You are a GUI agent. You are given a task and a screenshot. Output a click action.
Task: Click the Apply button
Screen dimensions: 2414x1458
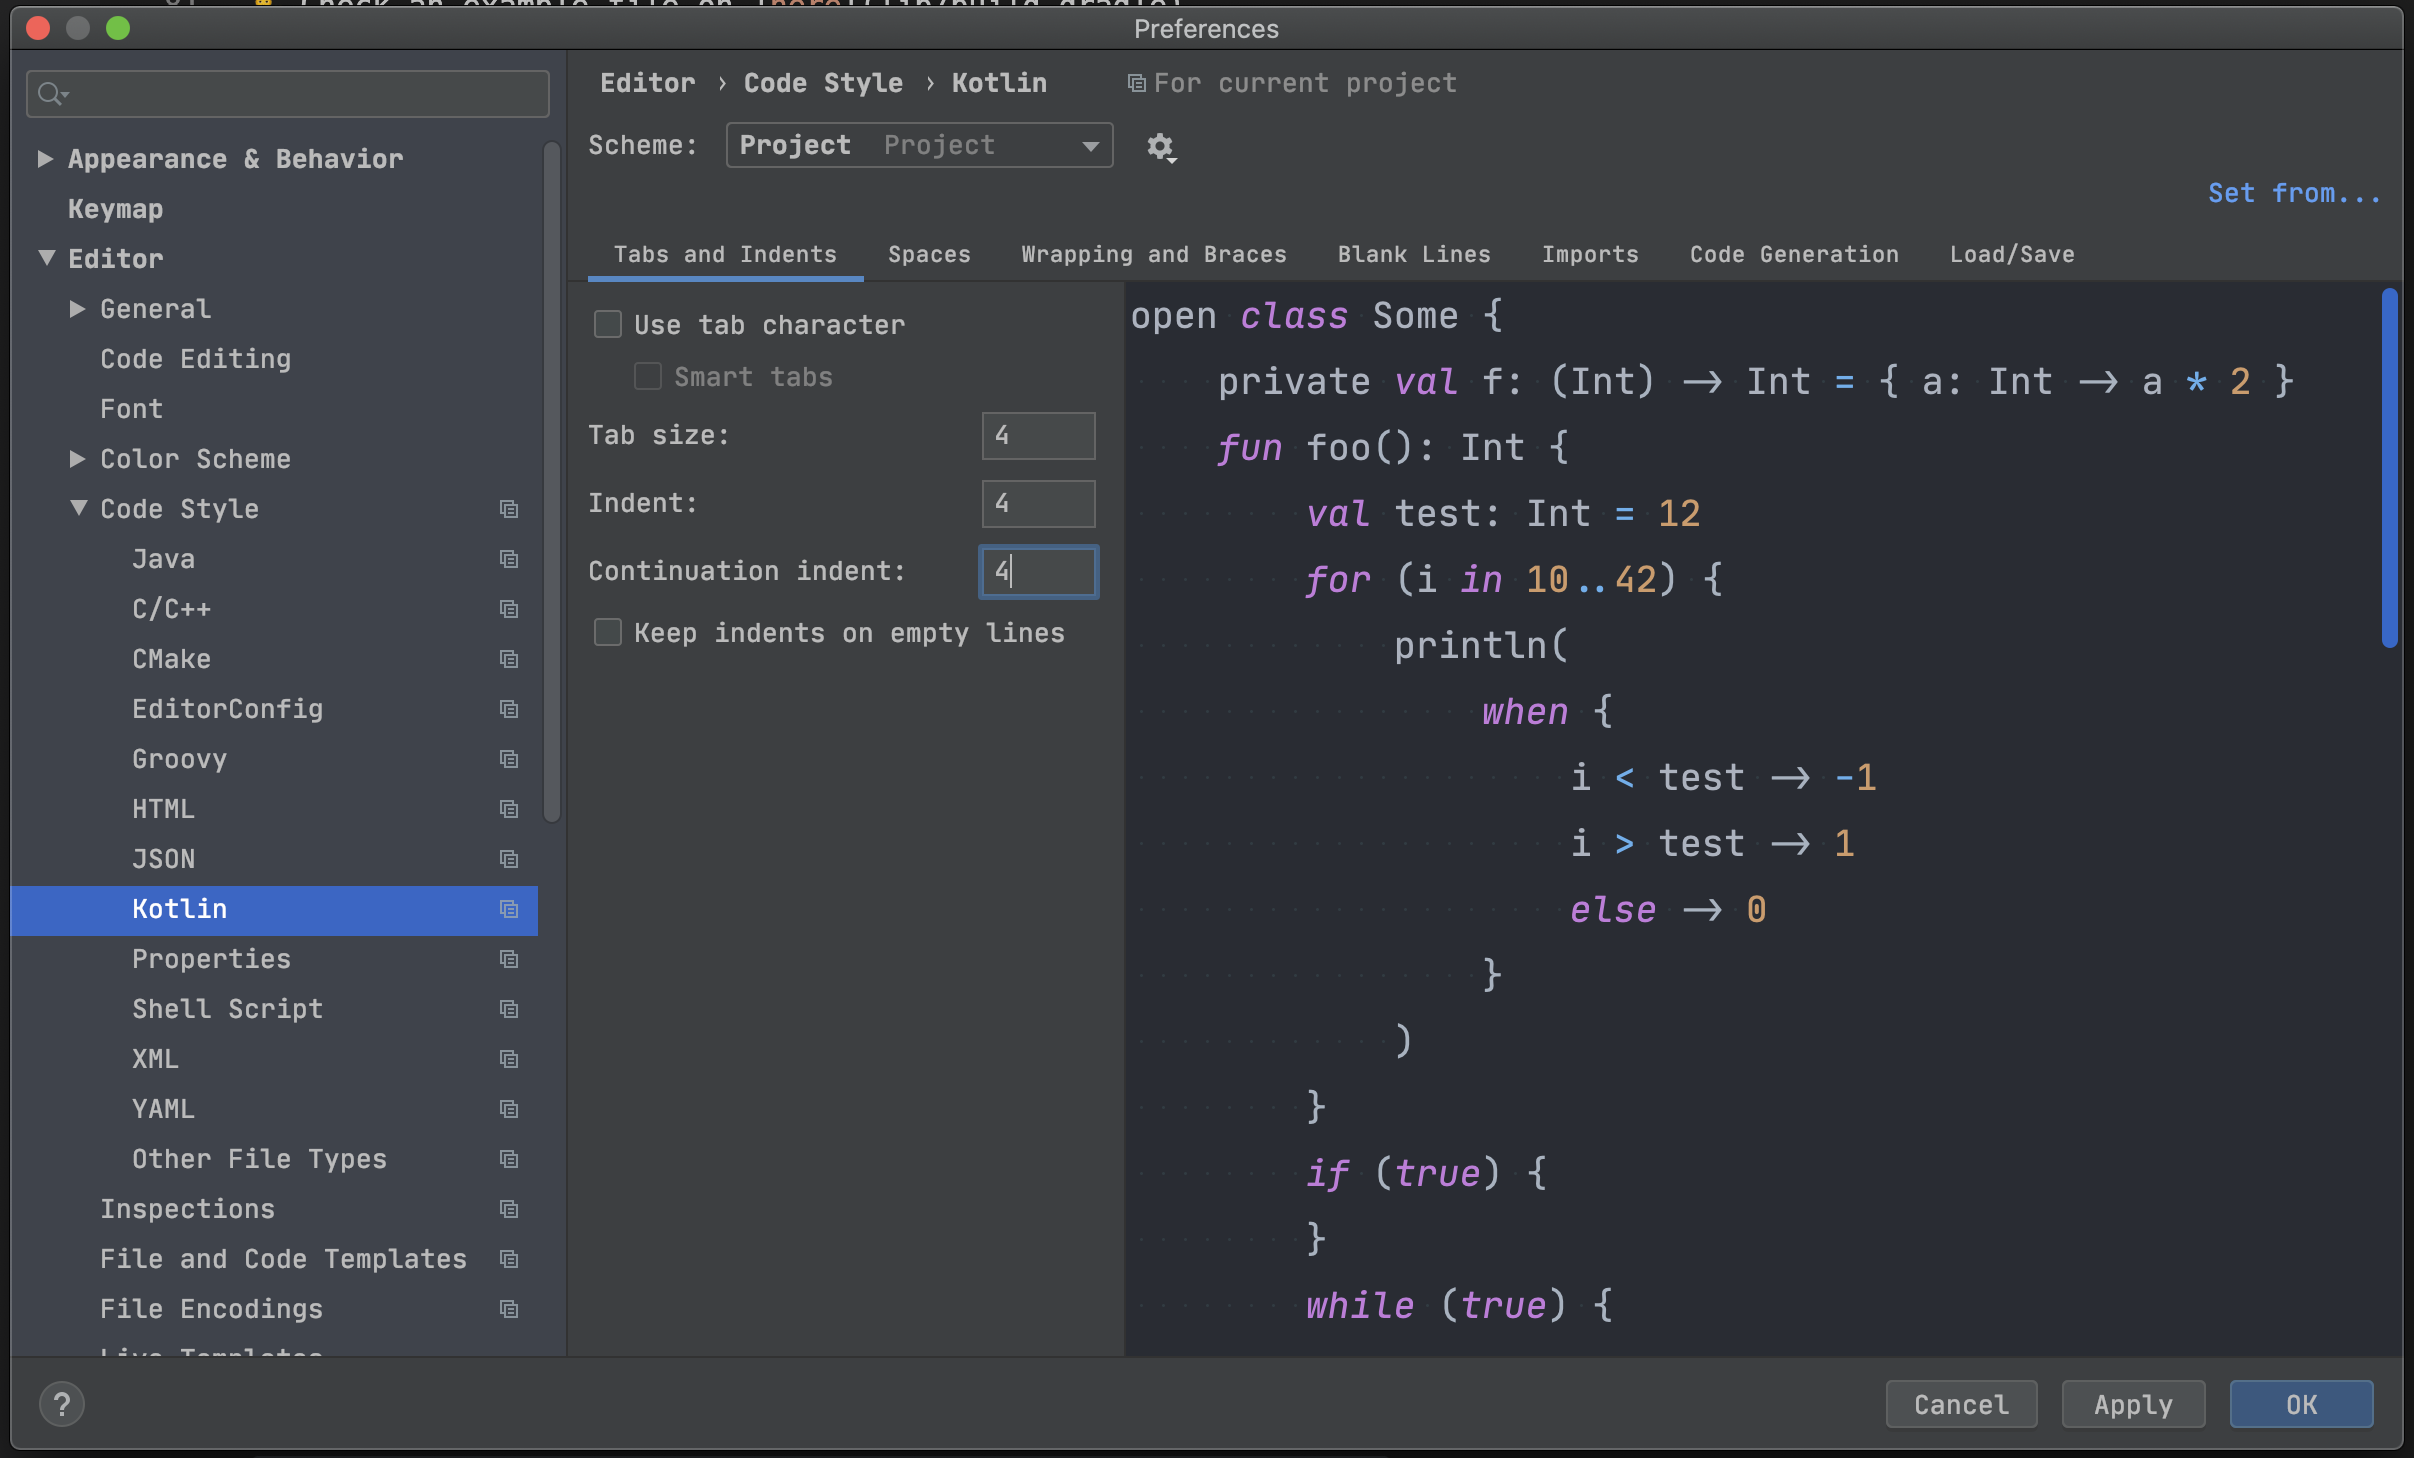[x=2133, y=1404]
